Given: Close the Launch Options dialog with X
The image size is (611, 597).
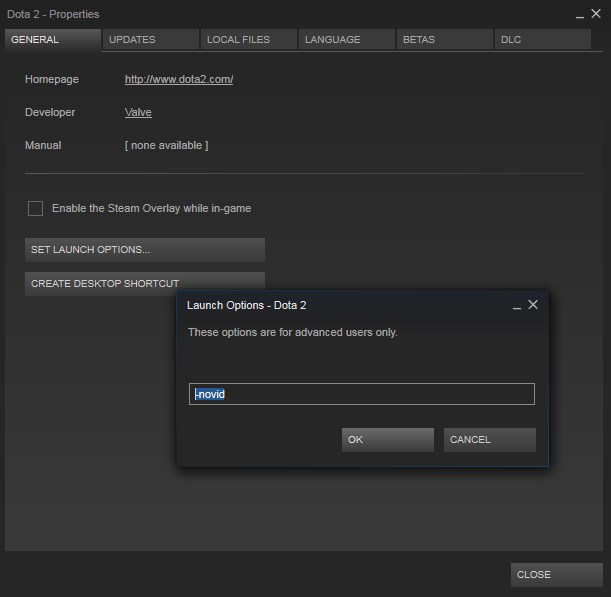Looking at the screenshot, I should pos(533,305).
